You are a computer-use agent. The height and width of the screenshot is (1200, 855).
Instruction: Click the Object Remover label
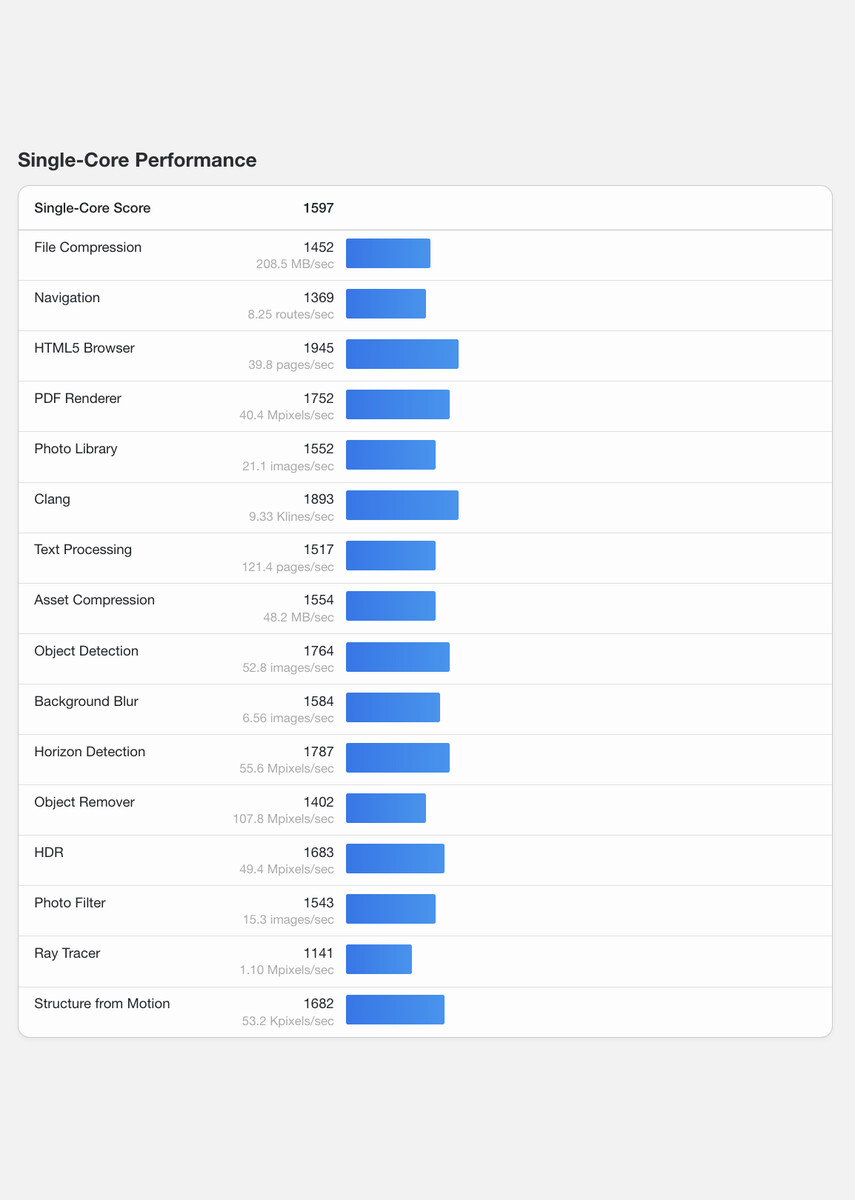pos(84,802)
